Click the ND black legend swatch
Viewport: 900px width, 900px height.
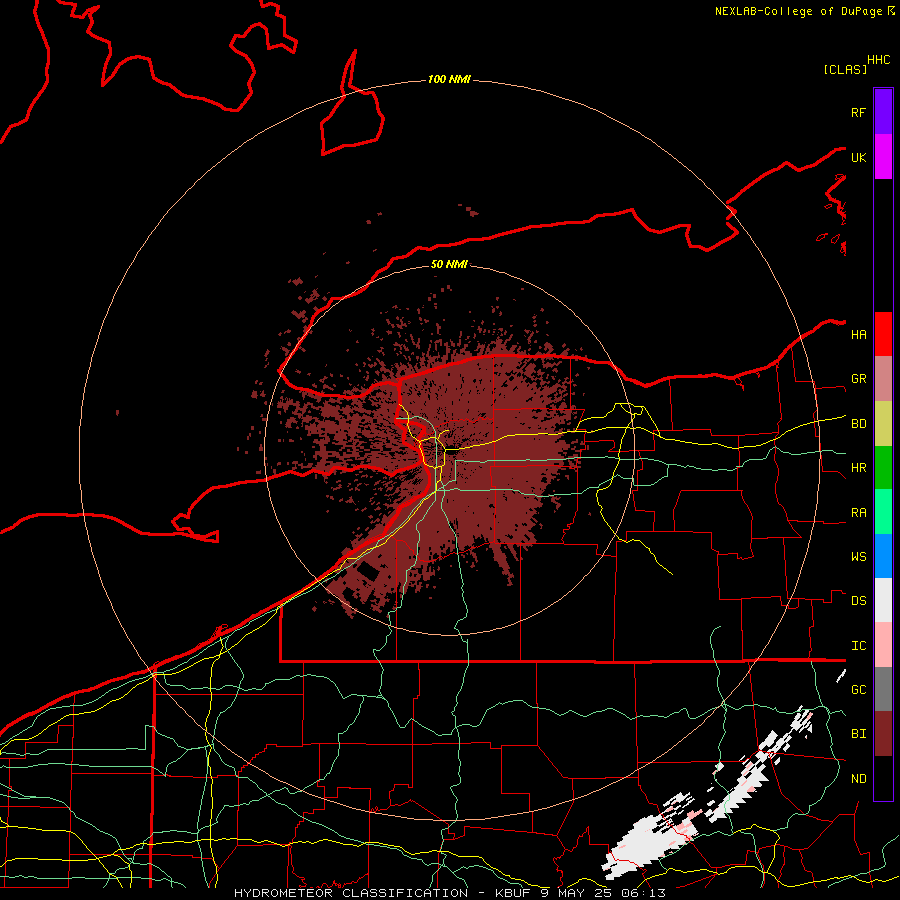pos(883,778)
